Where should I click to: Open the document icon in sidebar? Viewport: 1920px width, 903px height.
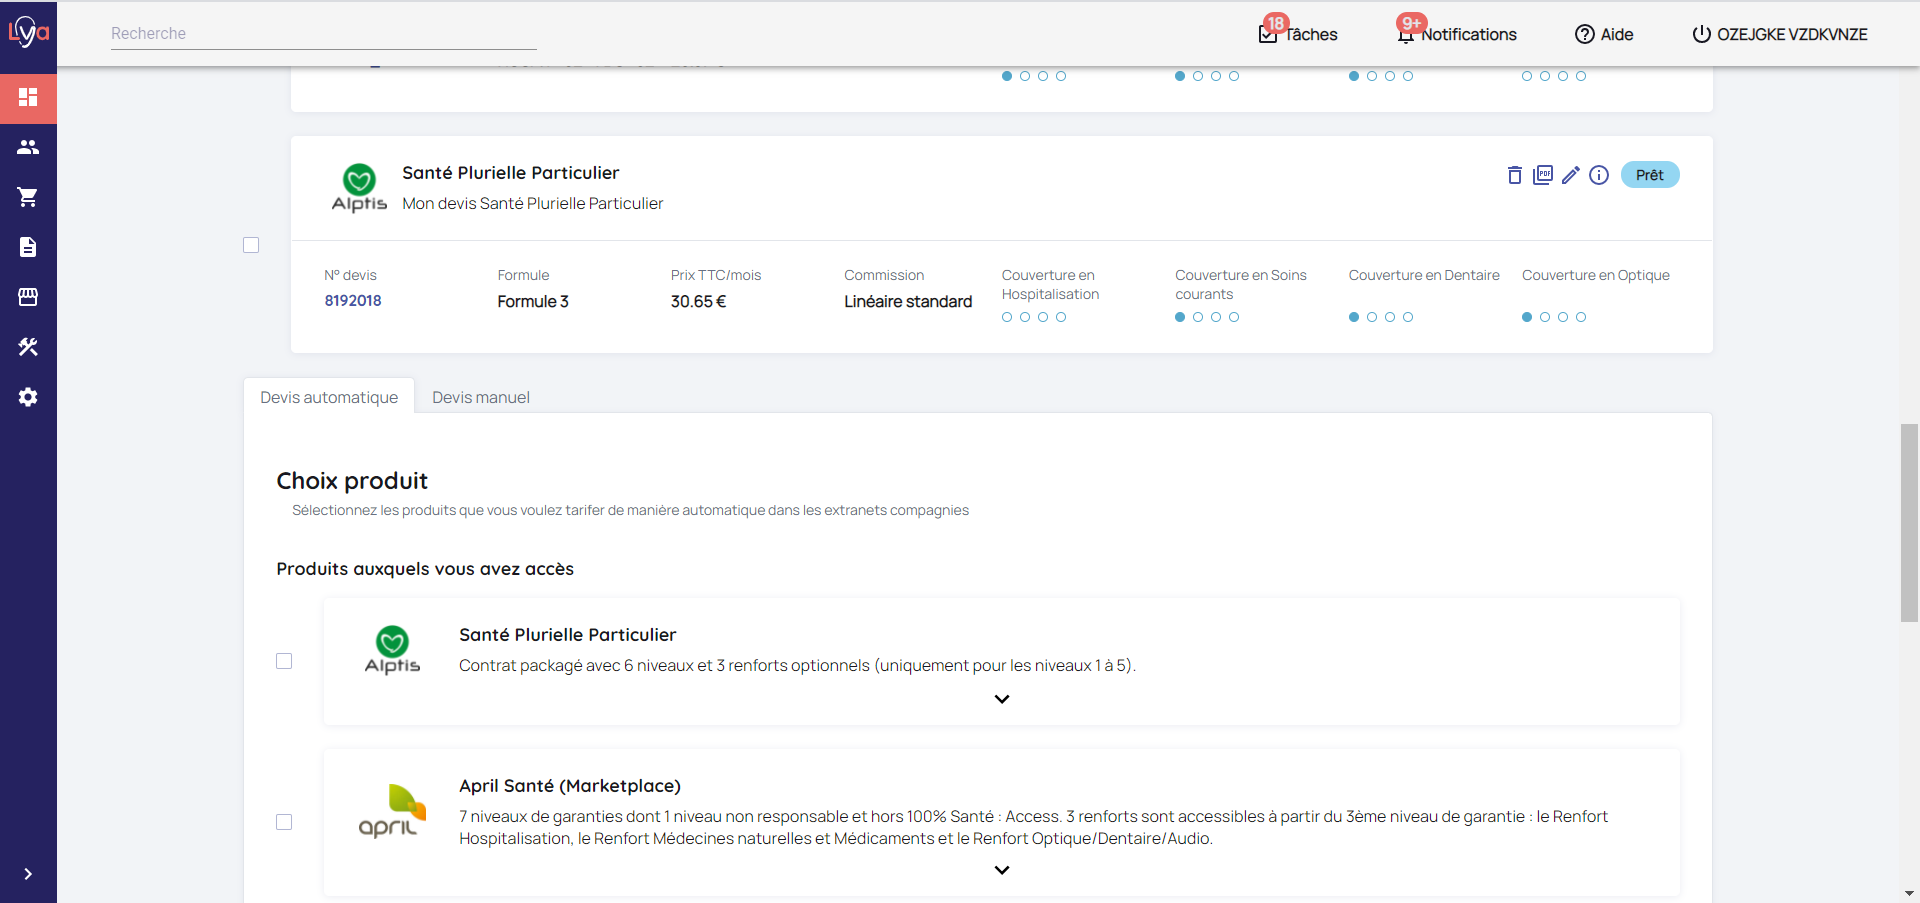(28, 247)
